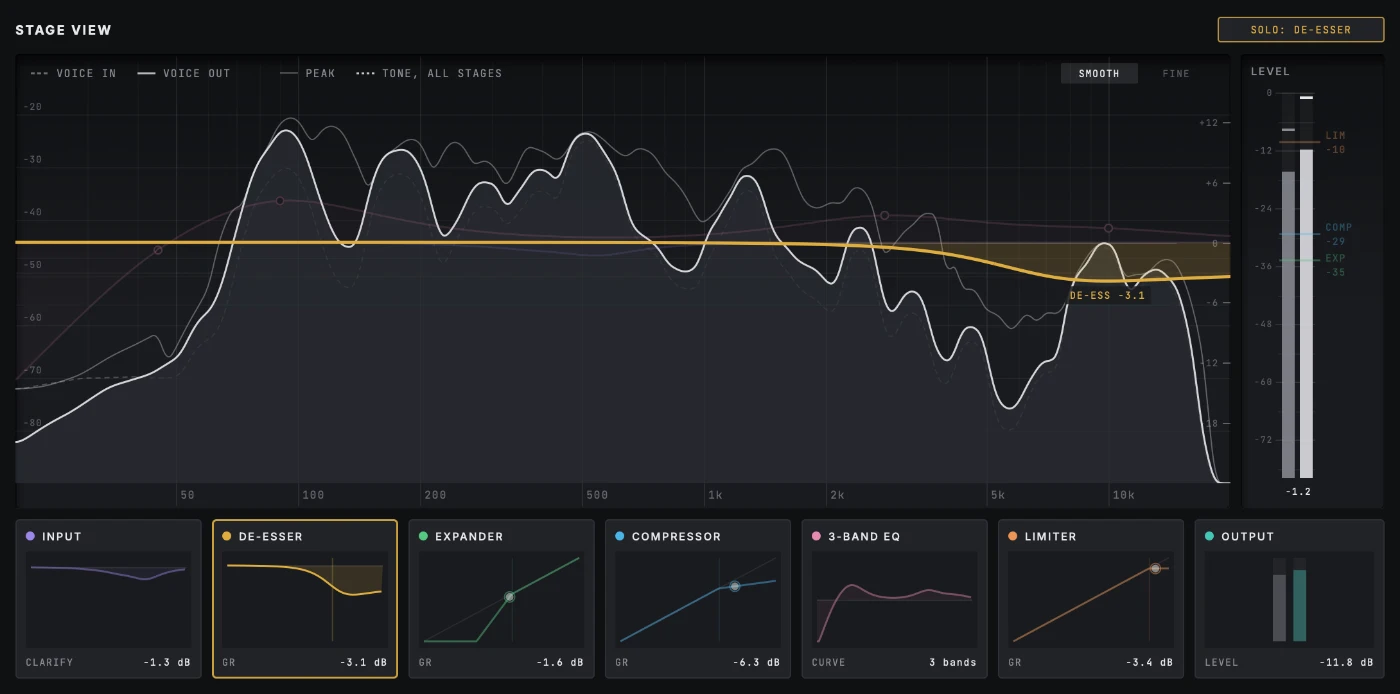Click the compressor threshold knee point

coord(735,586)
